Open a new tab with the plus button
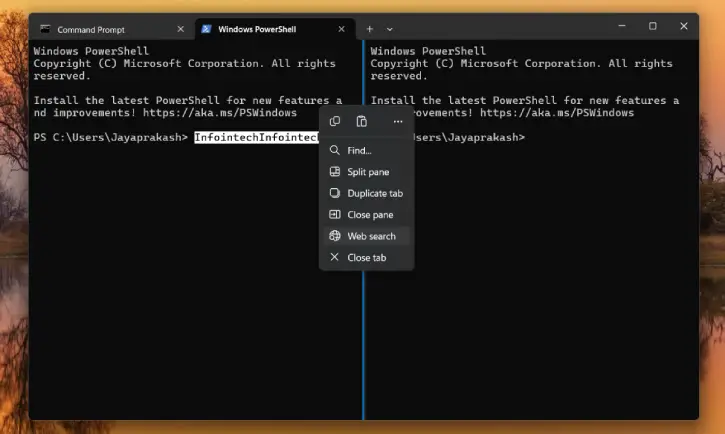Viewport: 725px width, 434px height. pos(369,29)
